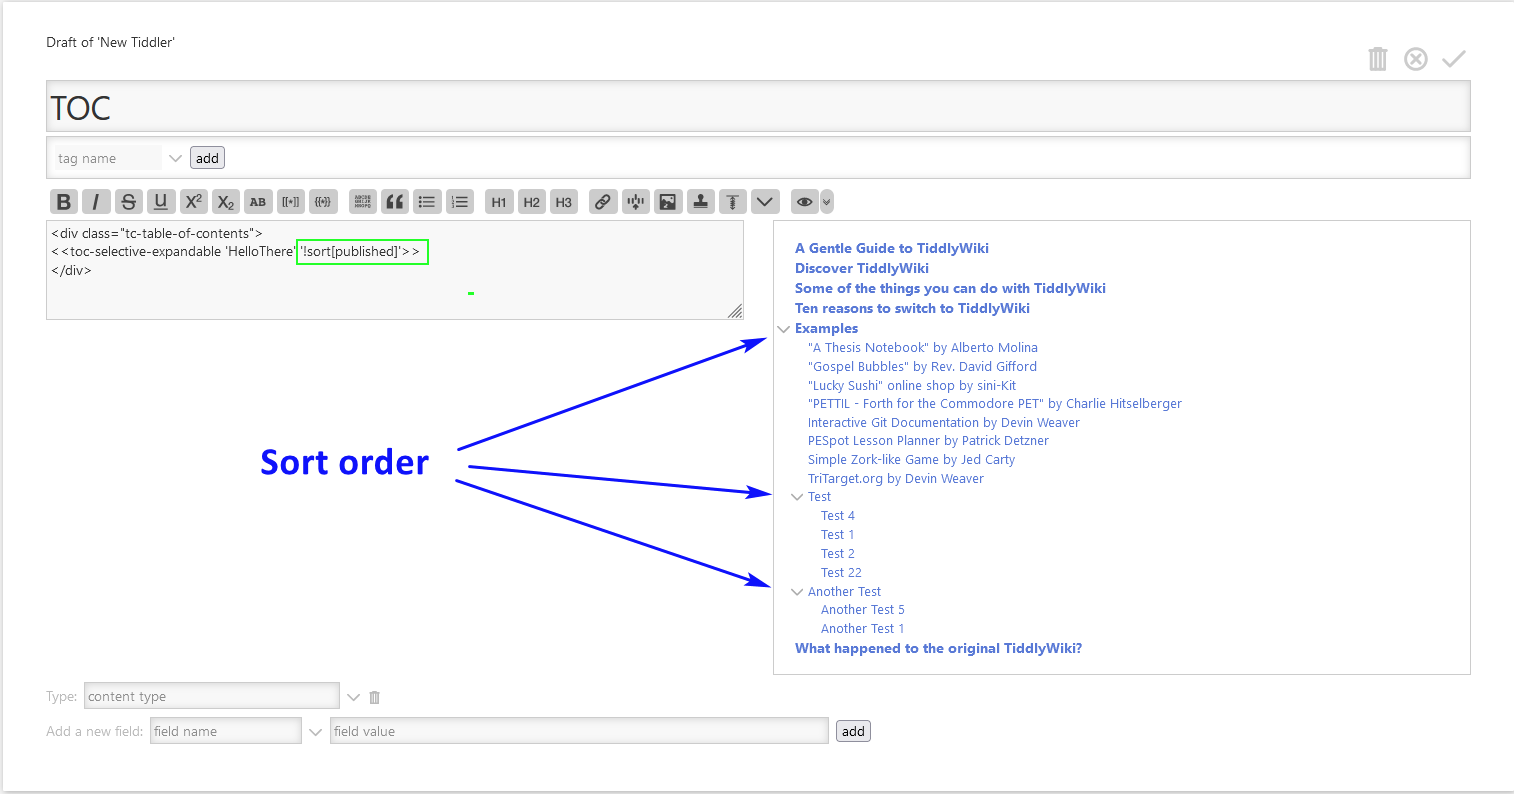1514x794 pixels.
Task: Open the Test 2 entry
Action: tap(838, 554)
